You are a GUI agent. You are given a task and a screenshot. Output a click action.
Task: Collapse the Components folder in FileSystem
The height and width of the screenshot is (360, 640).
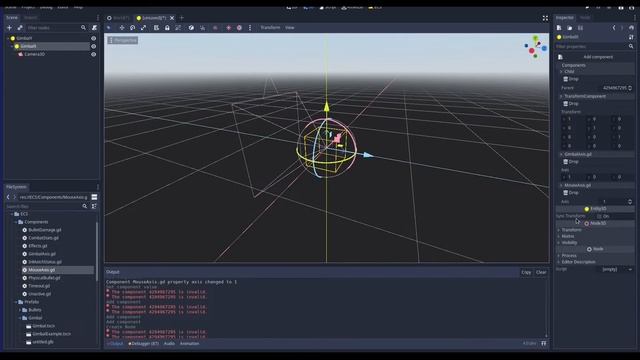16,222
